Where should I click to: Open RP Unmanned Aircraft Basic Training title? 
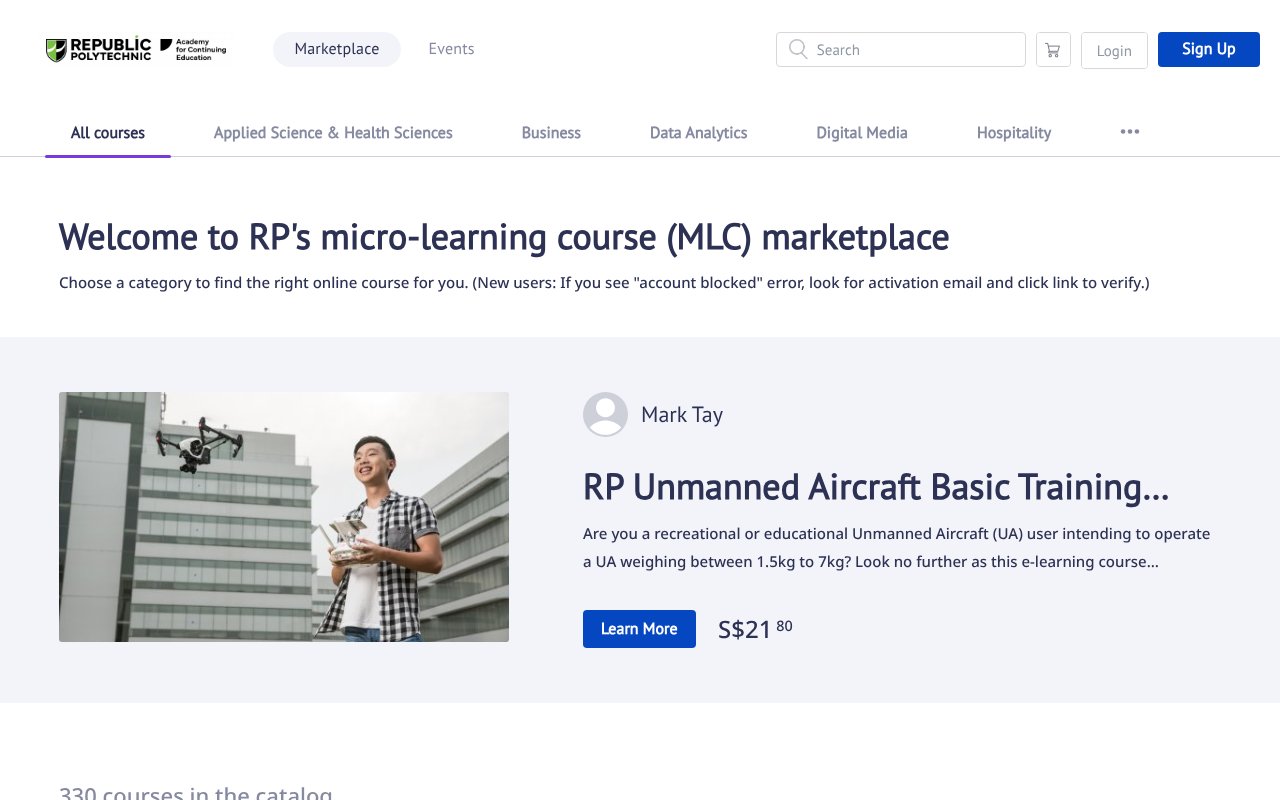tap(875, 487)
